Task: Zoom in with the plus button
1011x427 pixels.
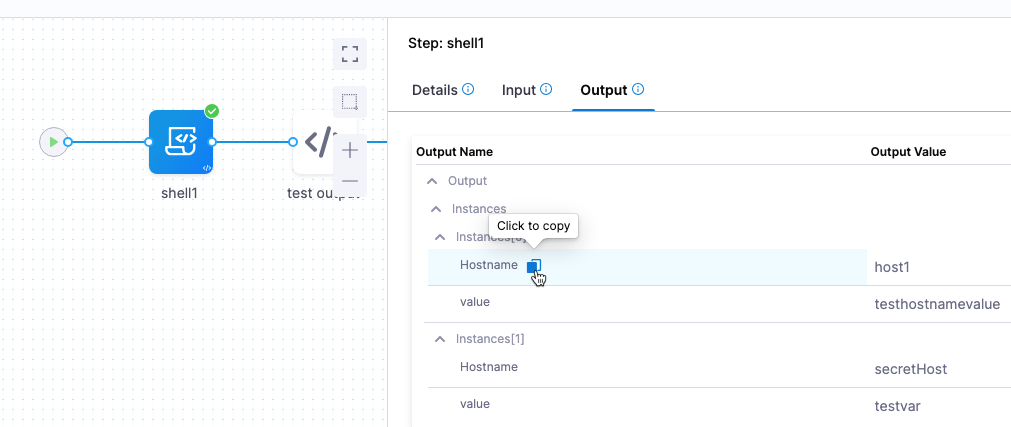Action: 350,151
